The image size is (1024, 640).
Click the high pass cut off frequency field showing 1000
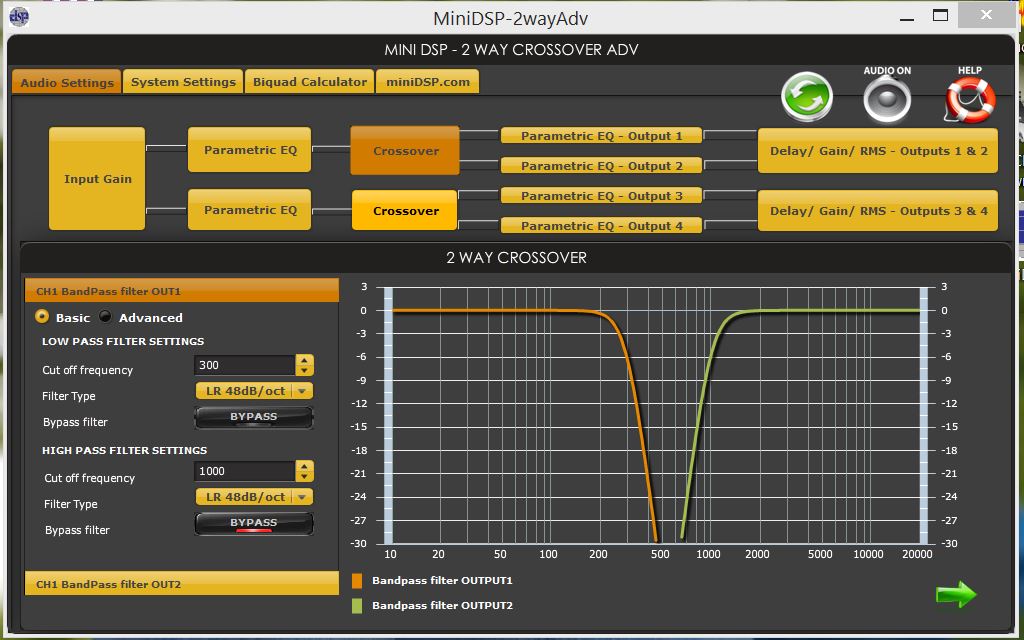tap(245, 471)
